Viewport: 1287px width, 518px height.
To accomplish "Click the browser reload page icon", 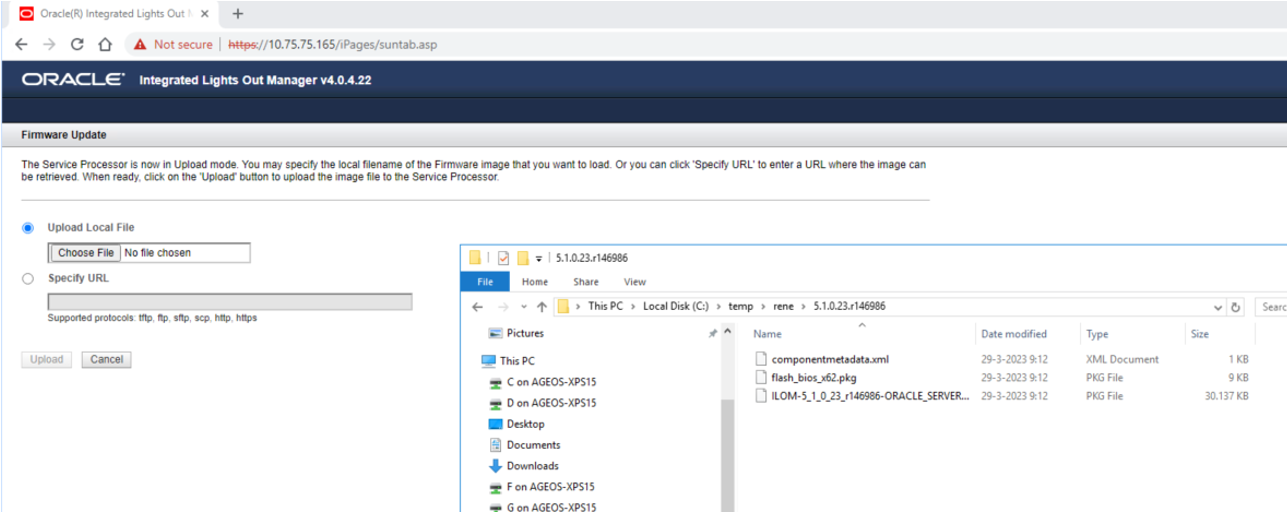I will [77, 44].
